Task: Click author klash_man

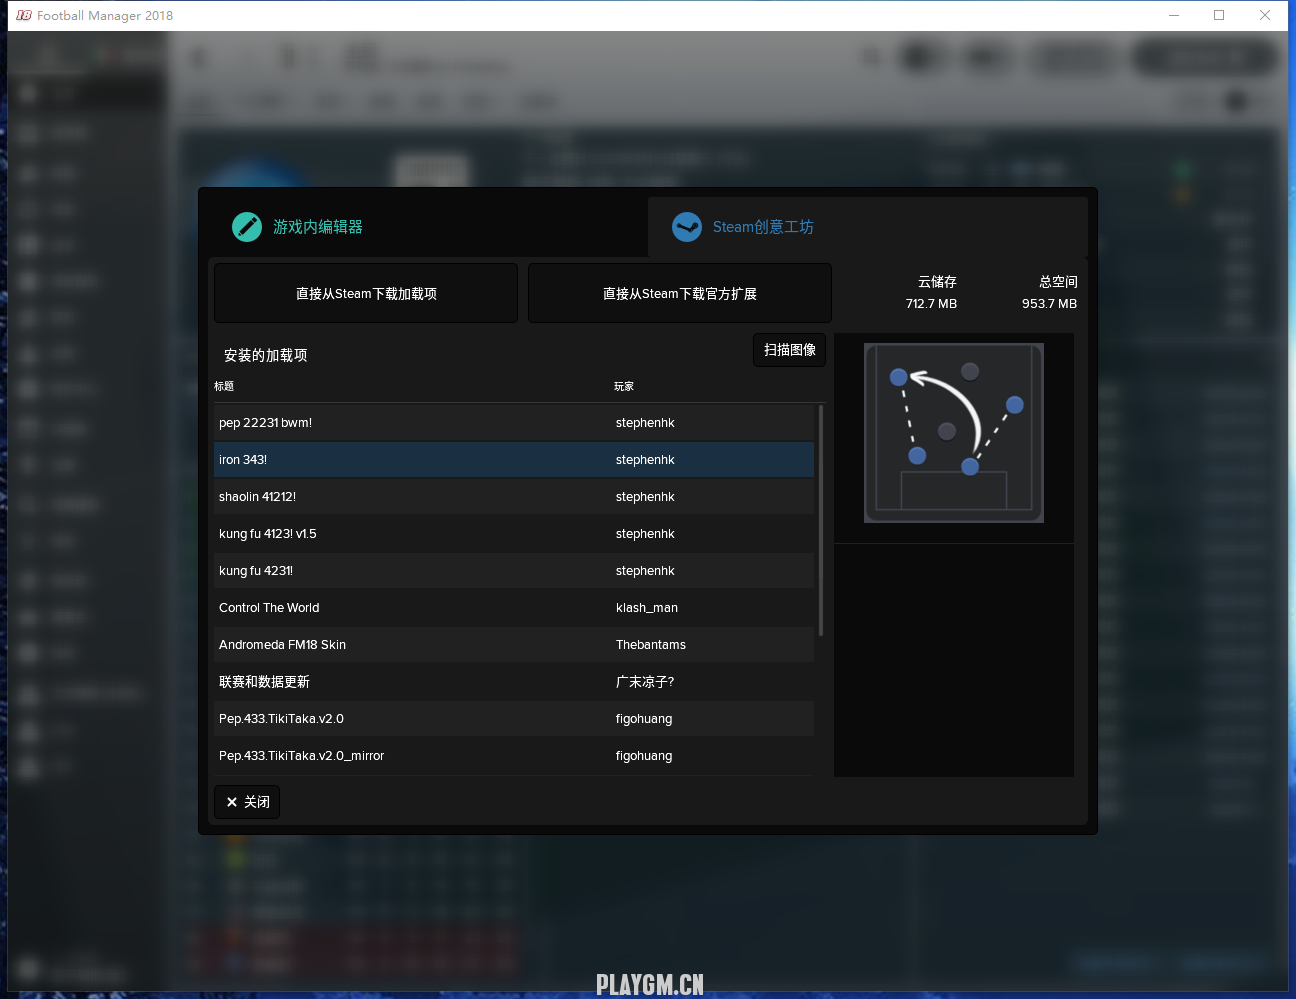Action: [647, 608]
